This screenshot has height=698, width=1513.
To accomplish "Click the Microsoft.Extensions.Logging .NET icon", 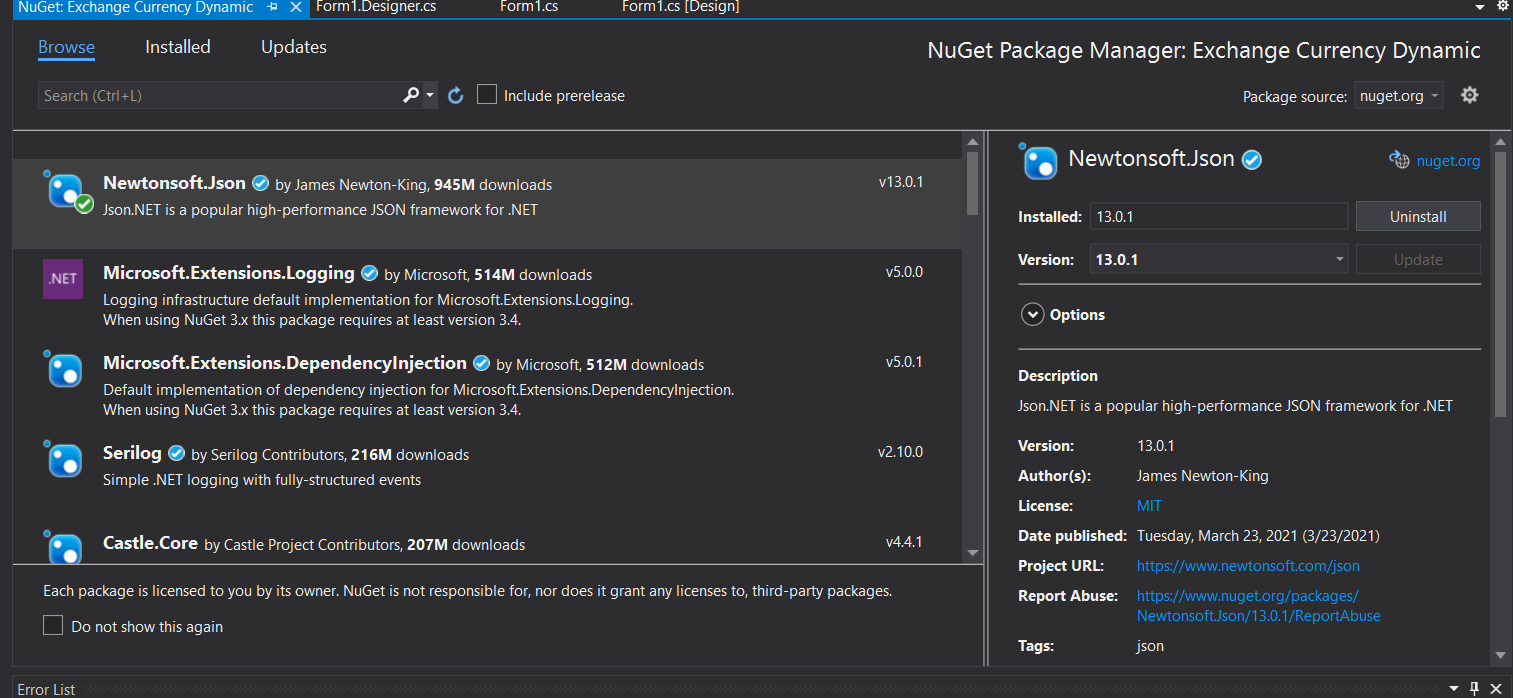I will coord(63,279).
